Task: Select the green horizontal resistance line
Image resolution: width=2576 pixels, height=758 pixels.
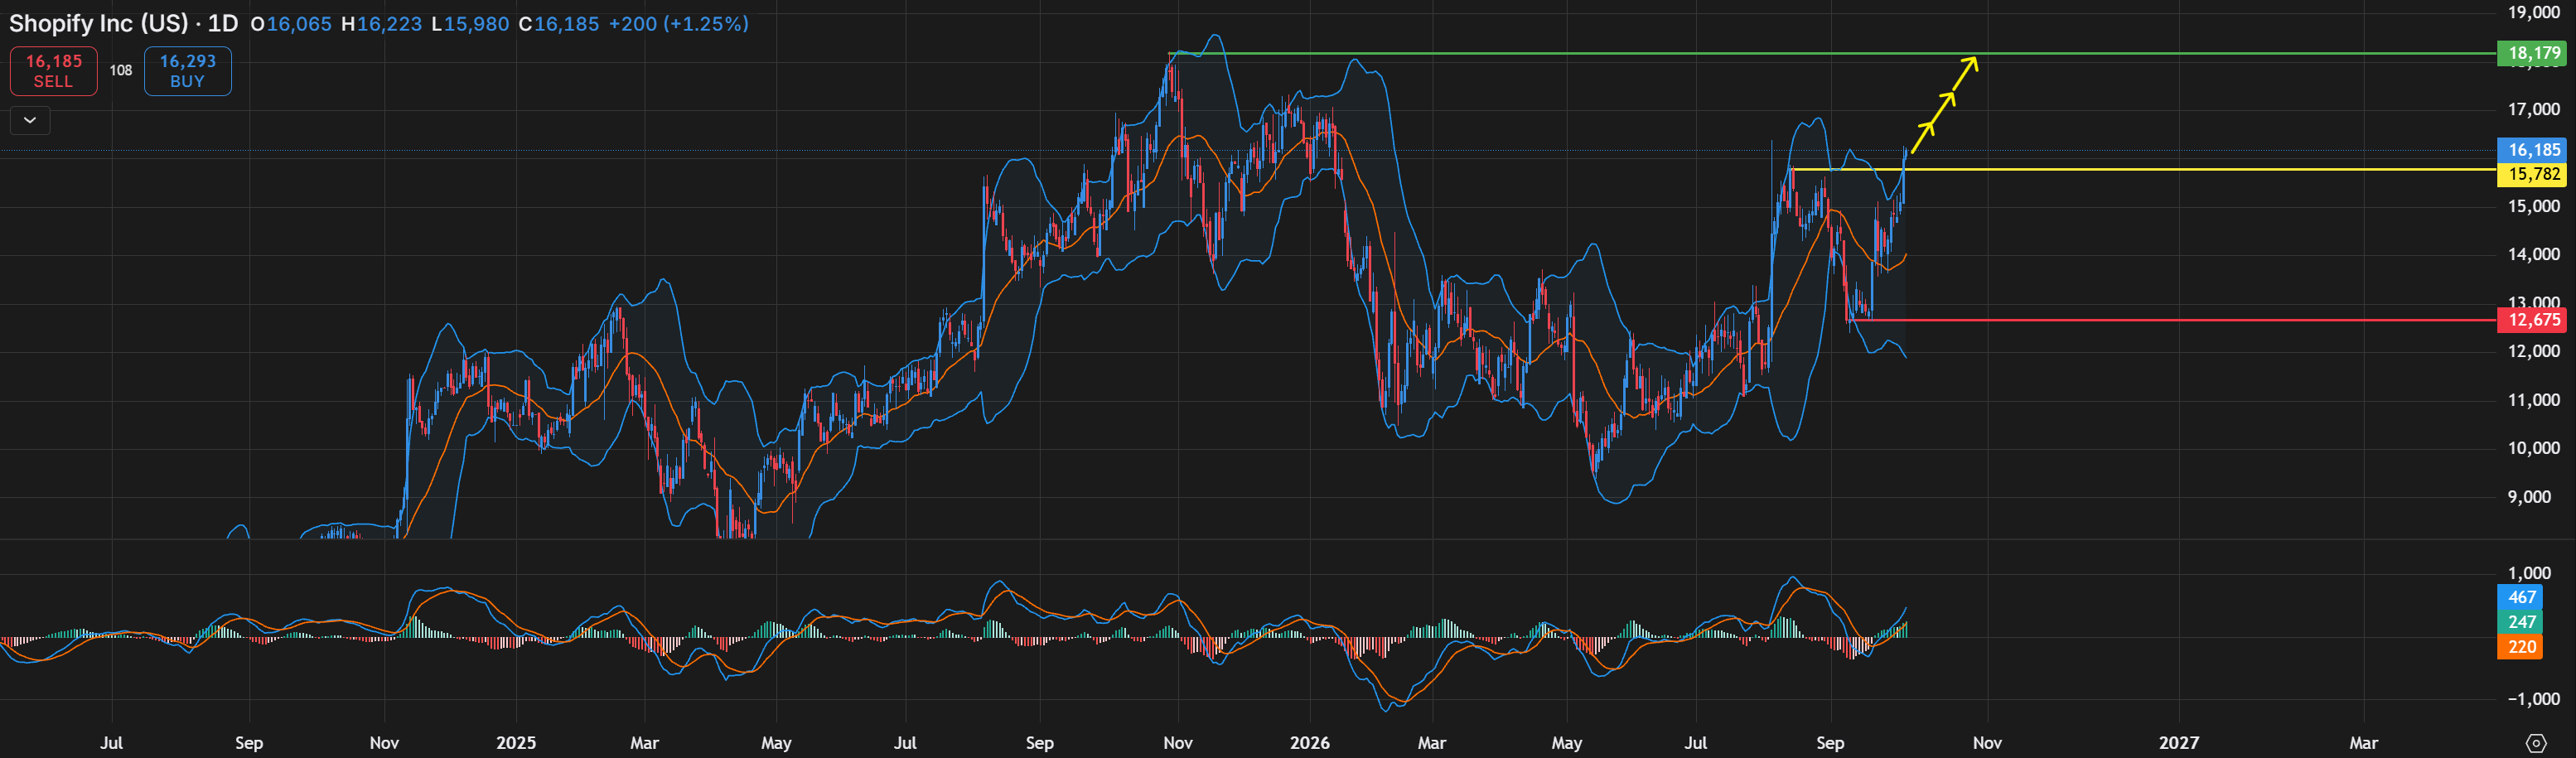Action: pos(1830,53)
